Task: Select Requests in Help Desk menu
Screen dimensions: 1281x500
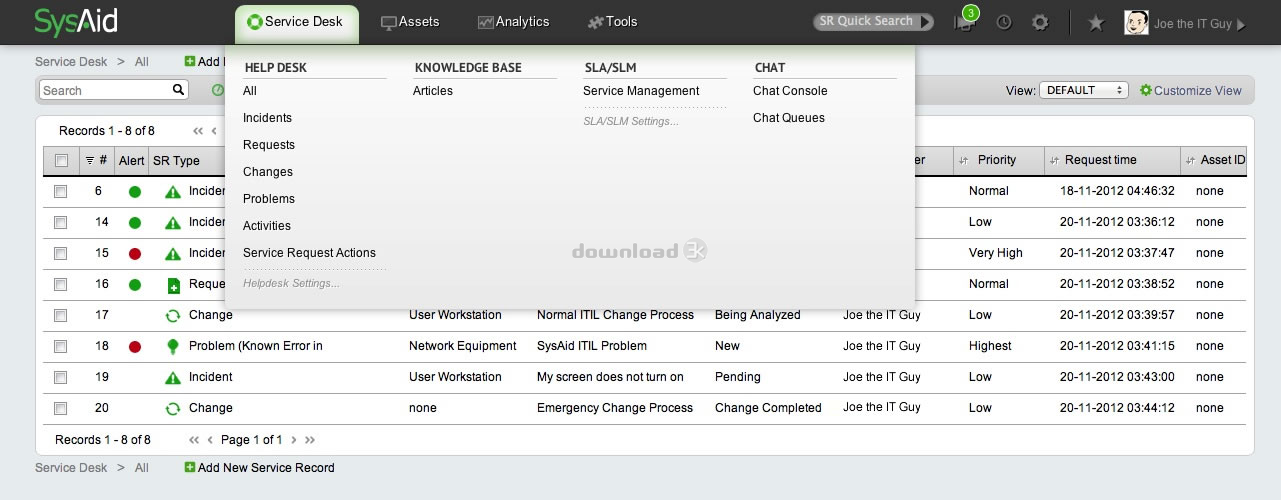Action: [x=269, y=145]
